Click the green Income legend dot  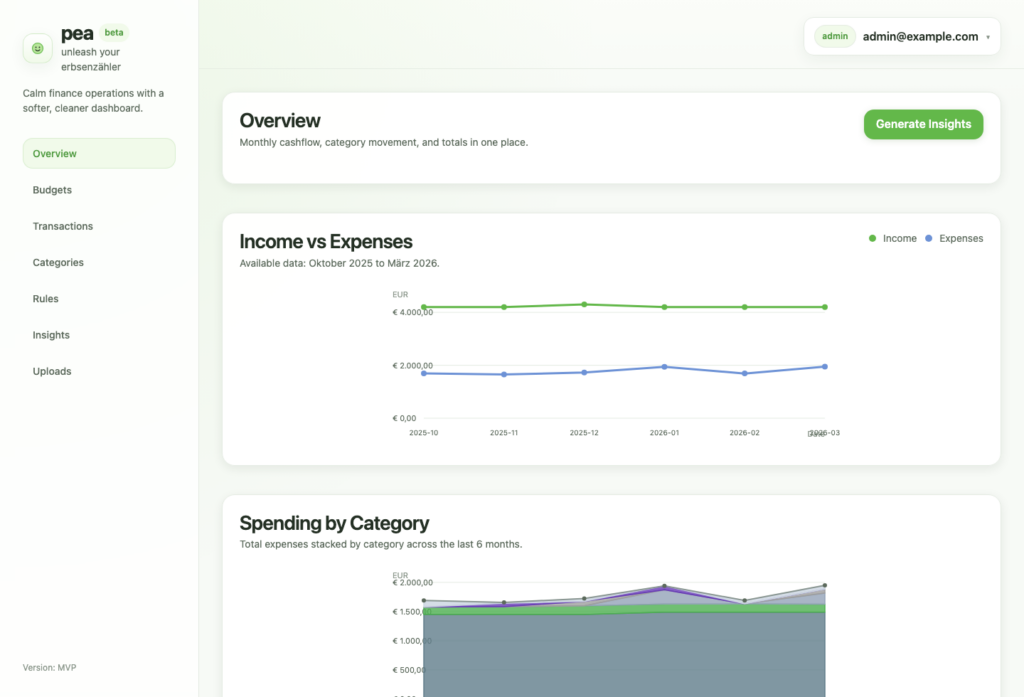tap(872, 239)
